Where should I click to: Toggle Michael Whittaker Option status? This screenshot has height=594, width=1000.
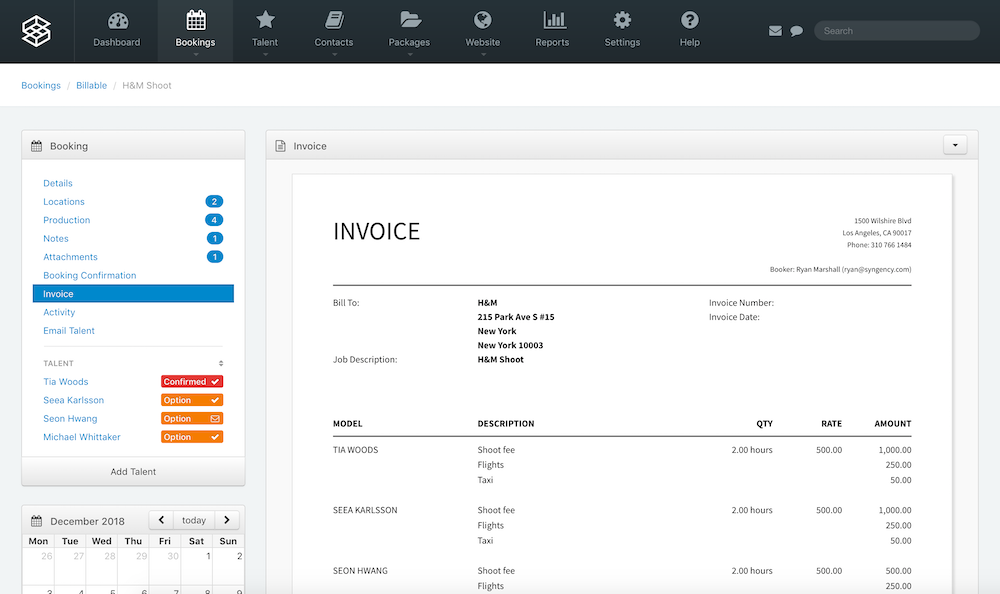point(192,437)
